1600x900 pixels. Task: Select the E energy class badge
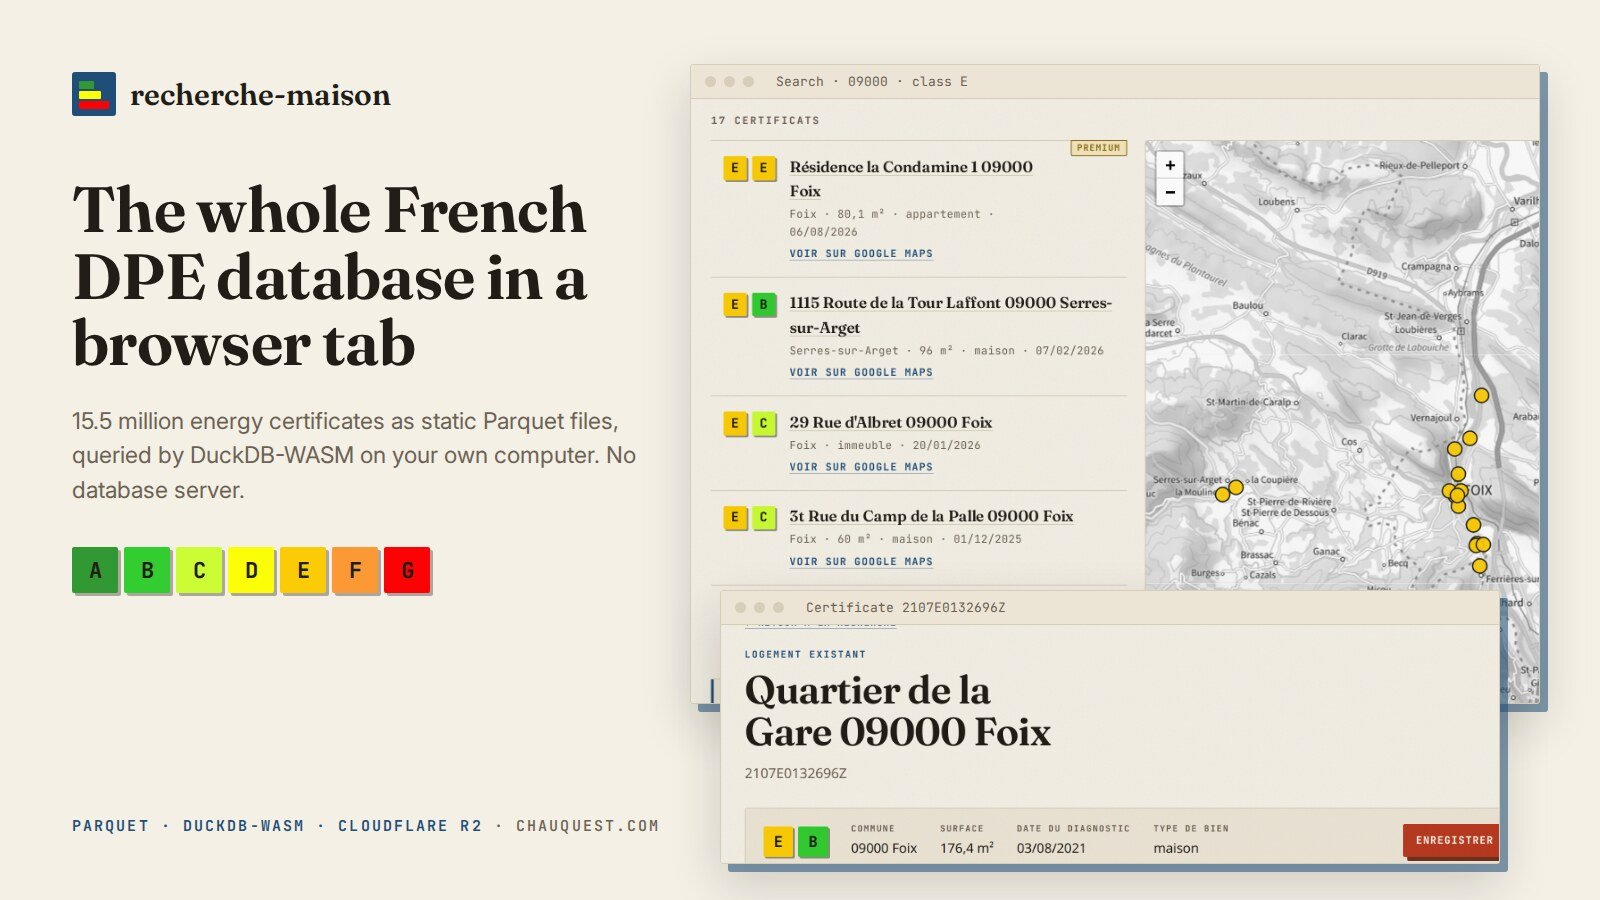pos(303,570)
